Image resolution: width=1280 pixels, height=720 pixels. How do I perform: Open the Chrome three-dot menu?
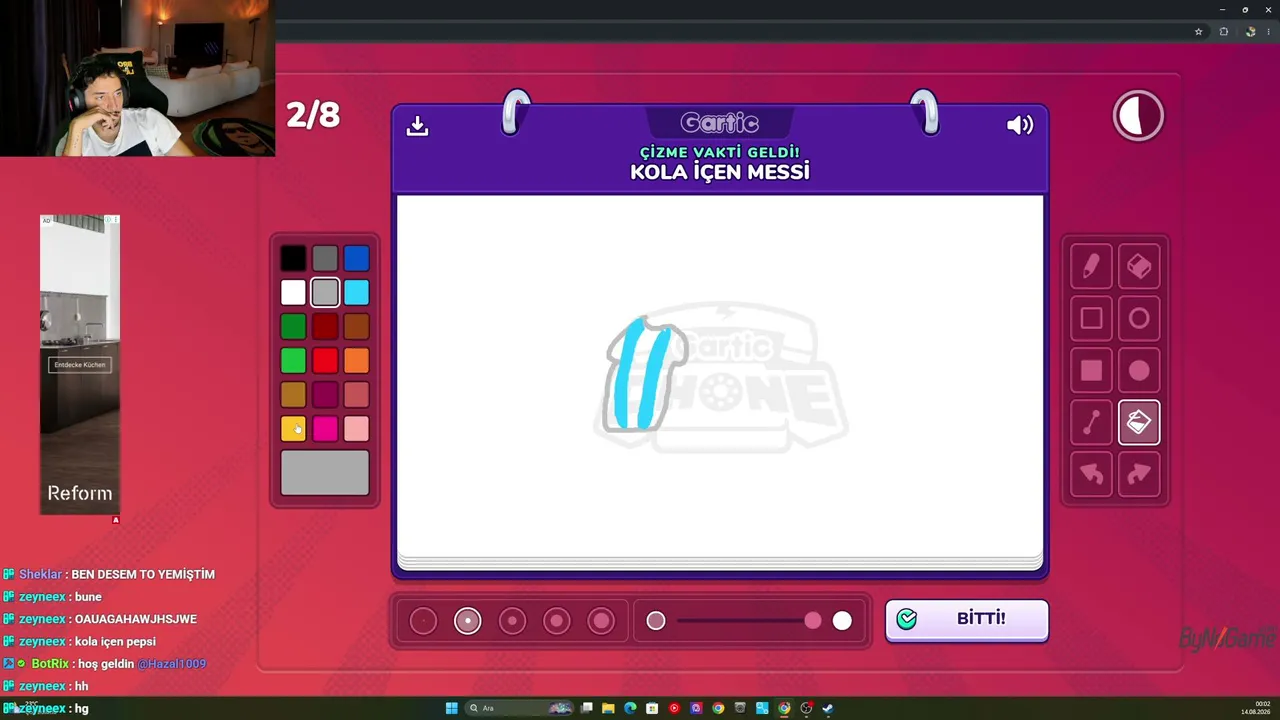(1271, 31)
